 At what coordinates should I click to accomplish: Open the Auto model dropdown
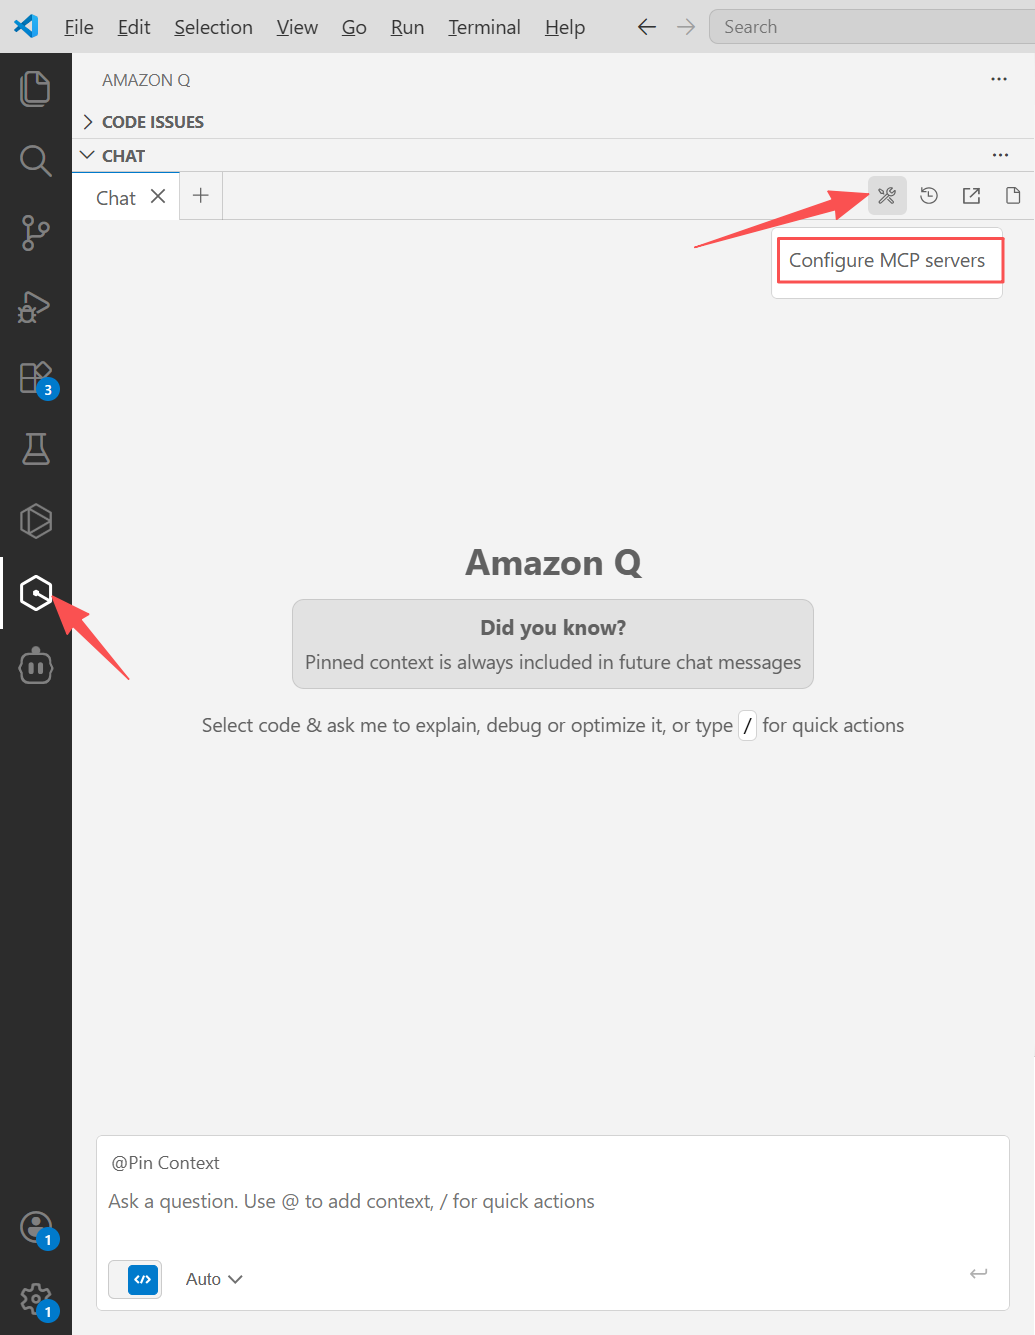point(214,1279)
